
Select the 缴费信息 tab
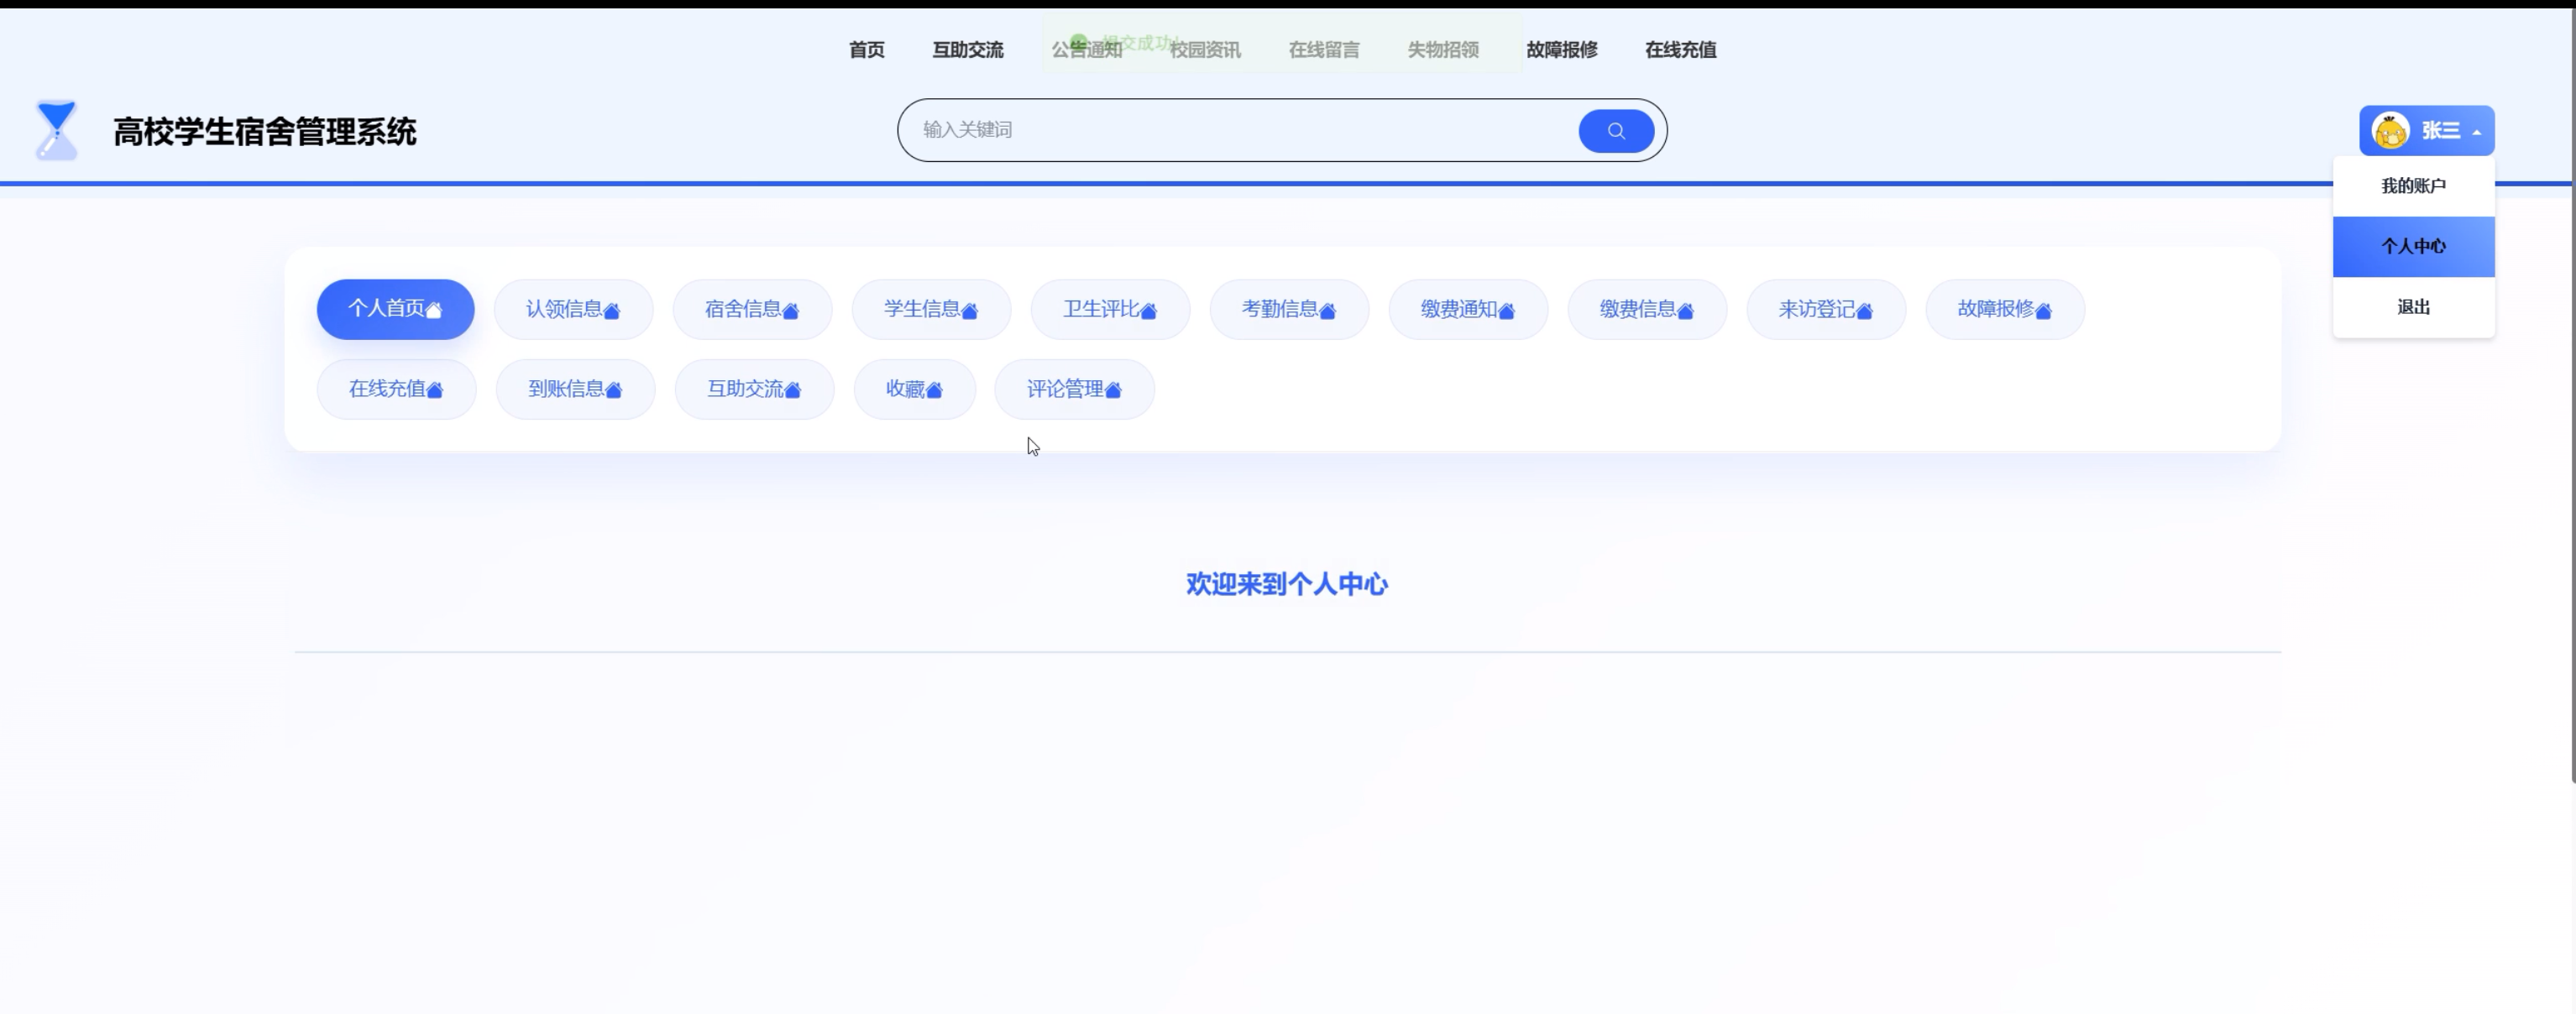point(1647,309)
